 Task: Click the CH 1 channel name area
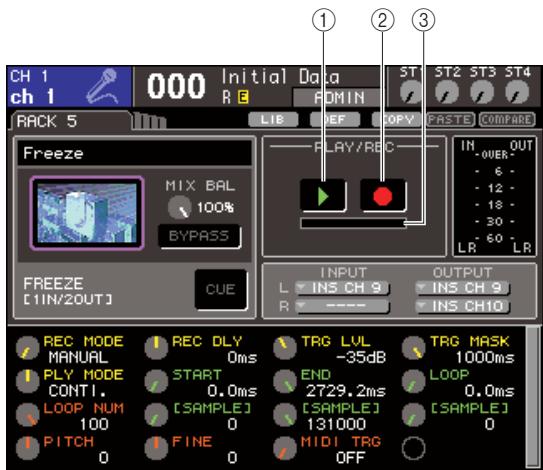(69, 86)
